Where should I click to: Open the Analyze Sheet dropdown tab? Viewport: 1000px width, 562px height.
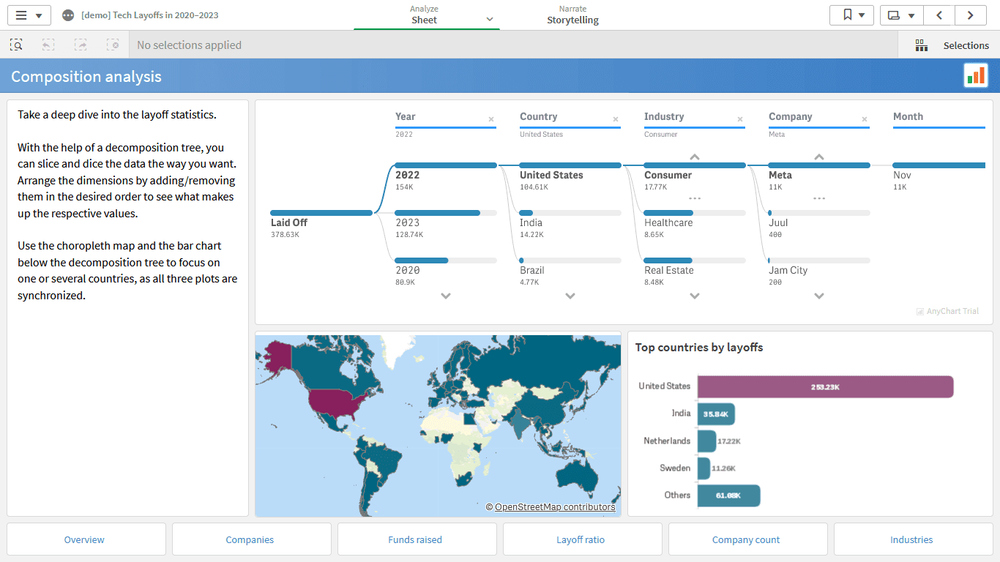coord(426,15)
